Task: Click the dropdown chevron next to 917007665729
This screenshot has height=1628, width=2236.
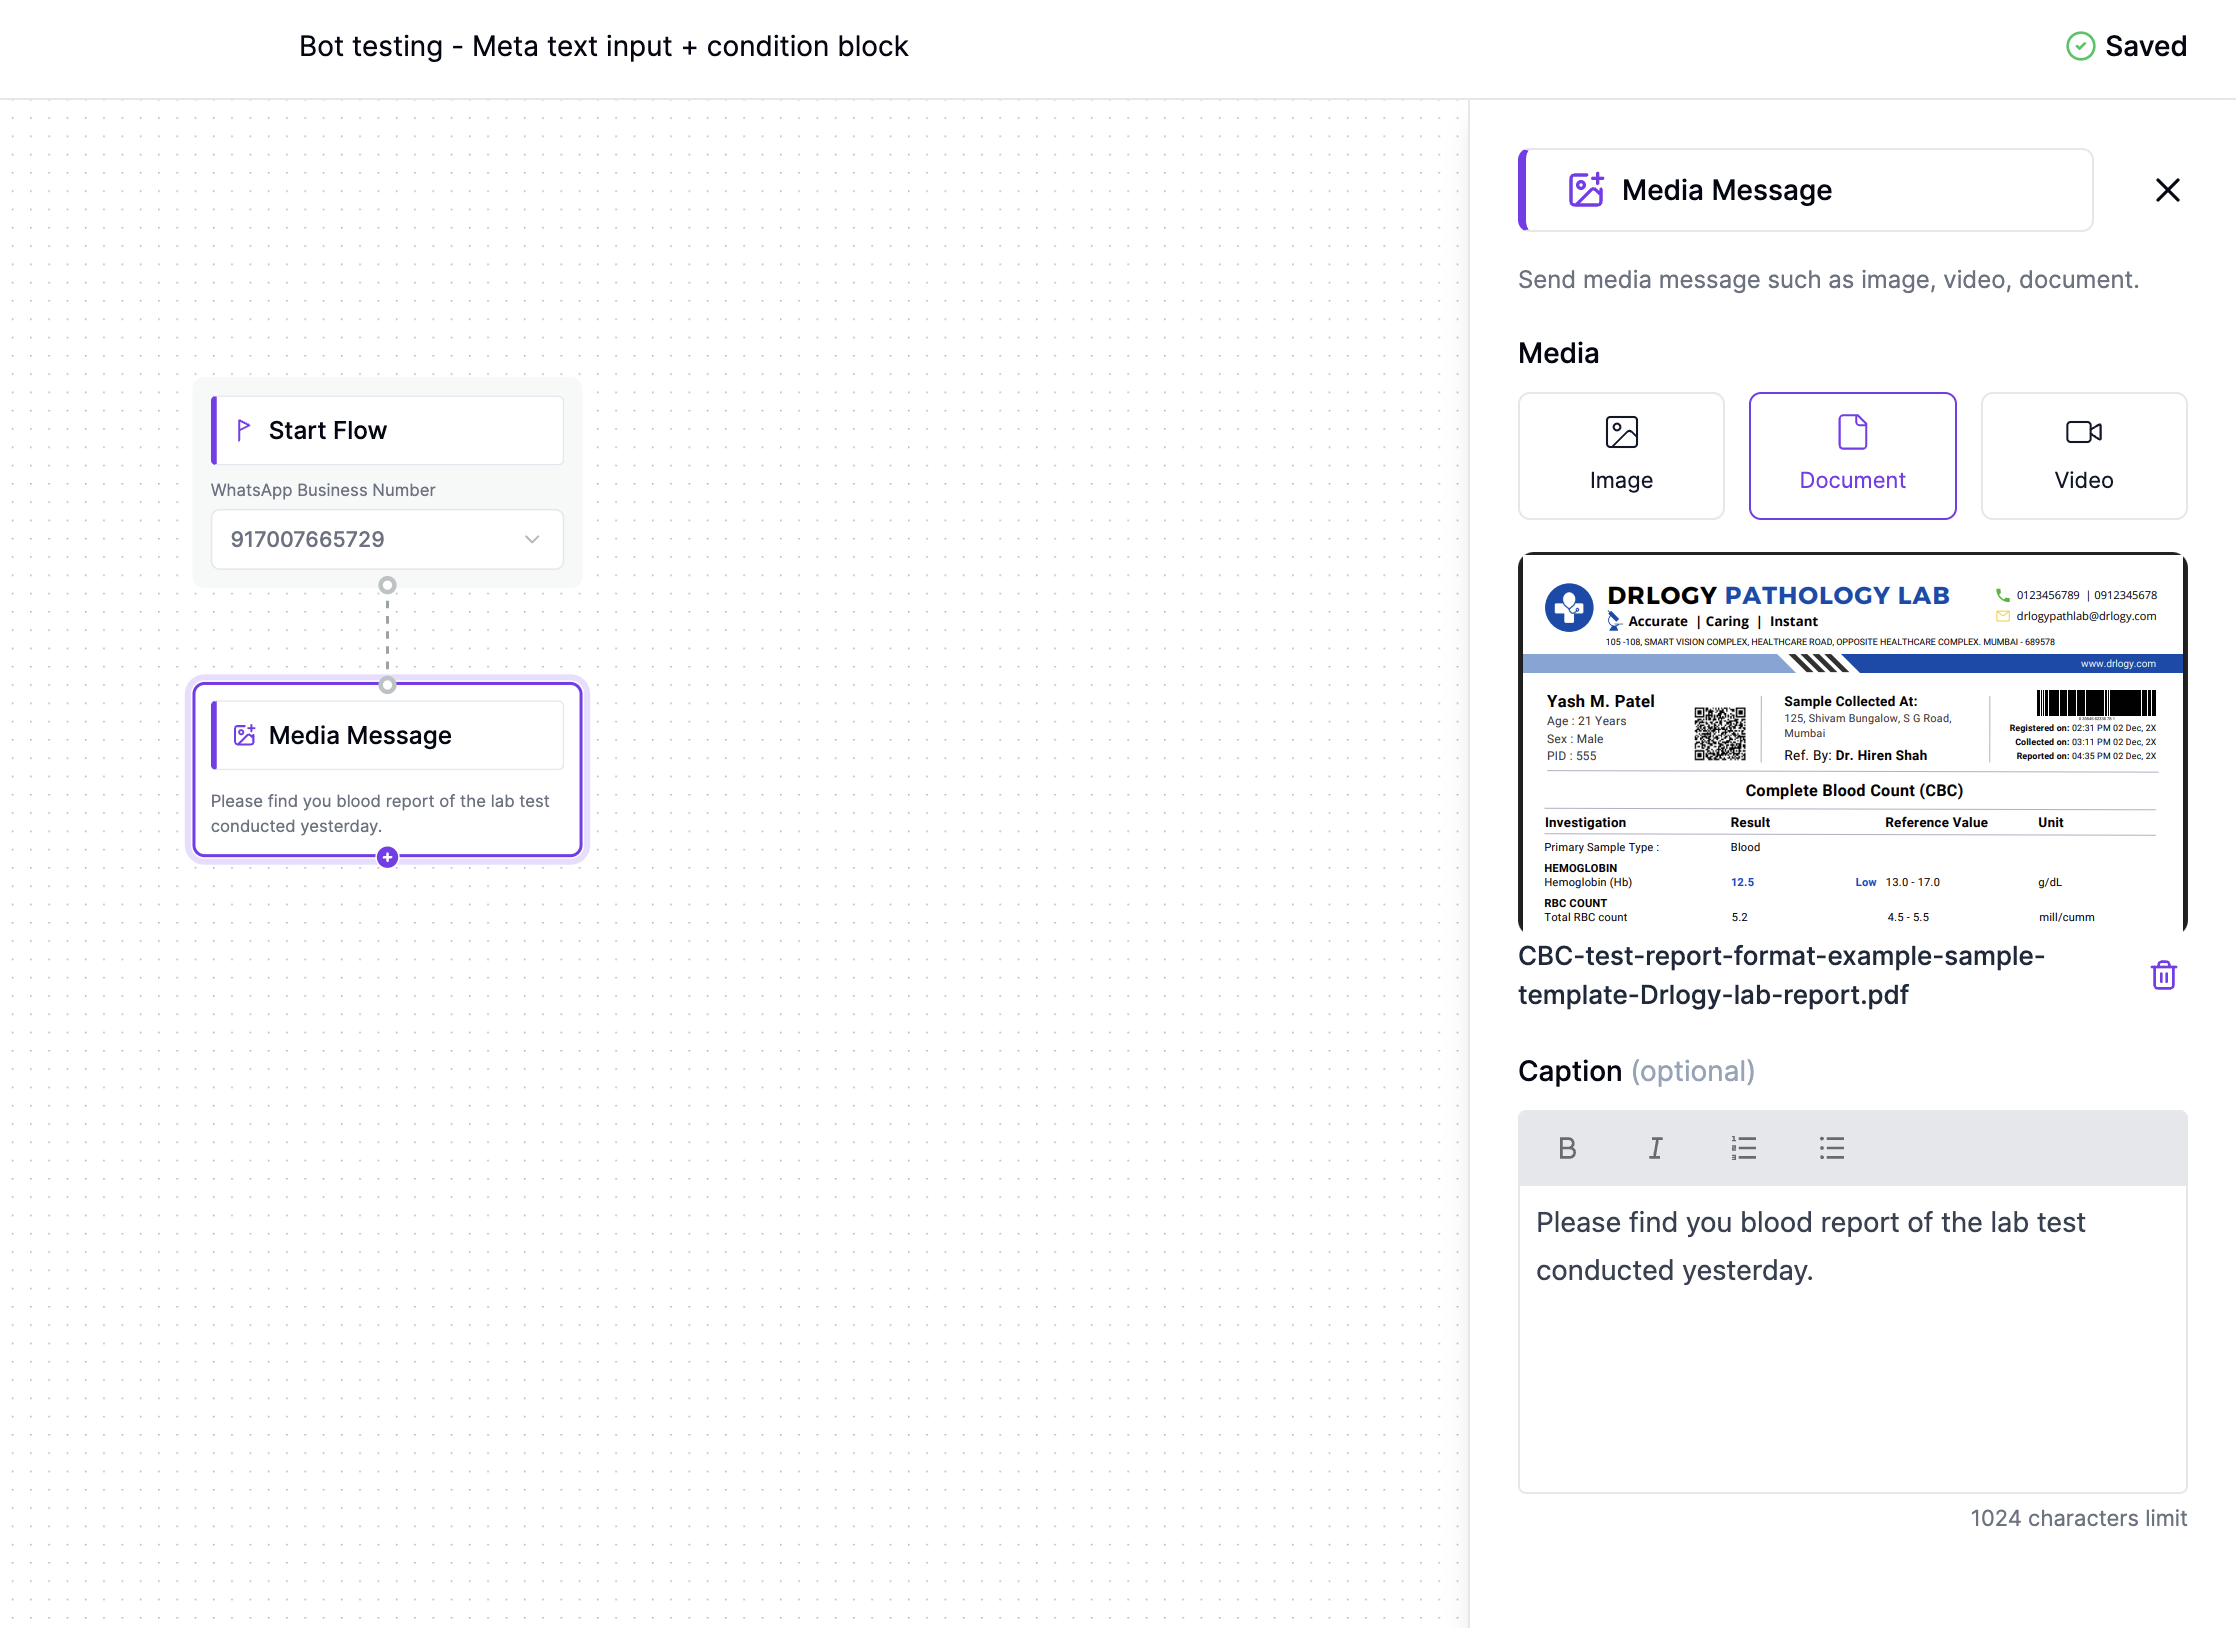Action: [x=532, y=539]
